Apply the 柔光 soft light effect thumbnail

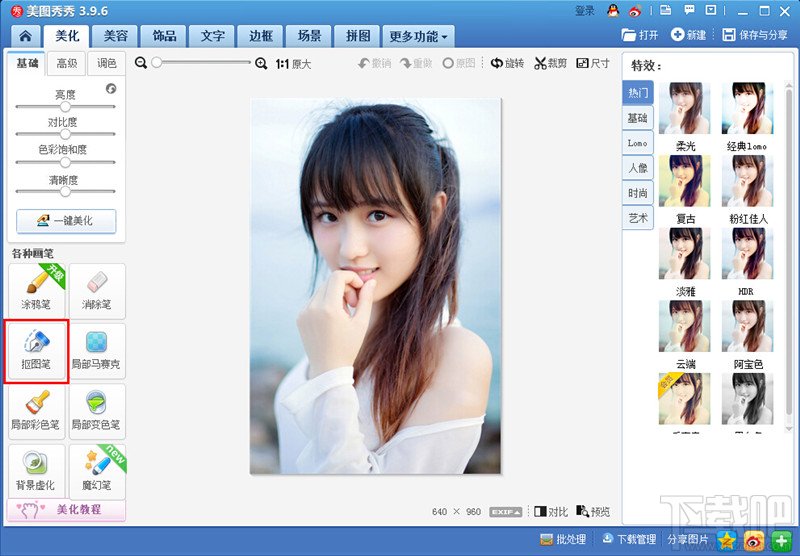[x=684, y=109]
